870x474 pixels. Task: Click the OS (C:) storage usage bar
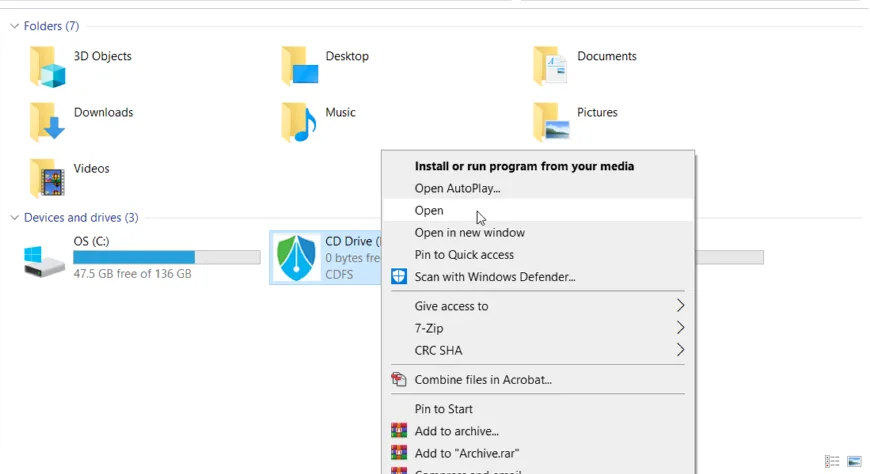tap(166, 257)
